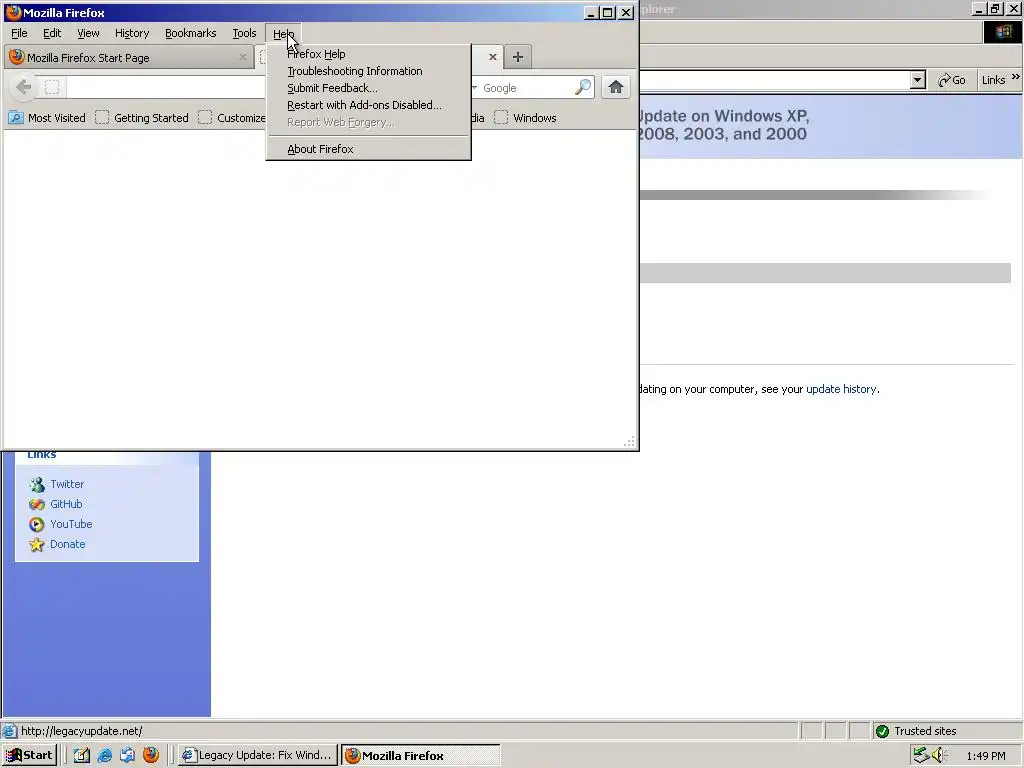The width and height of the screenshot is (1024, 768).
Task: Open the Tools menu in Firefox
Action: click(244, 33)
